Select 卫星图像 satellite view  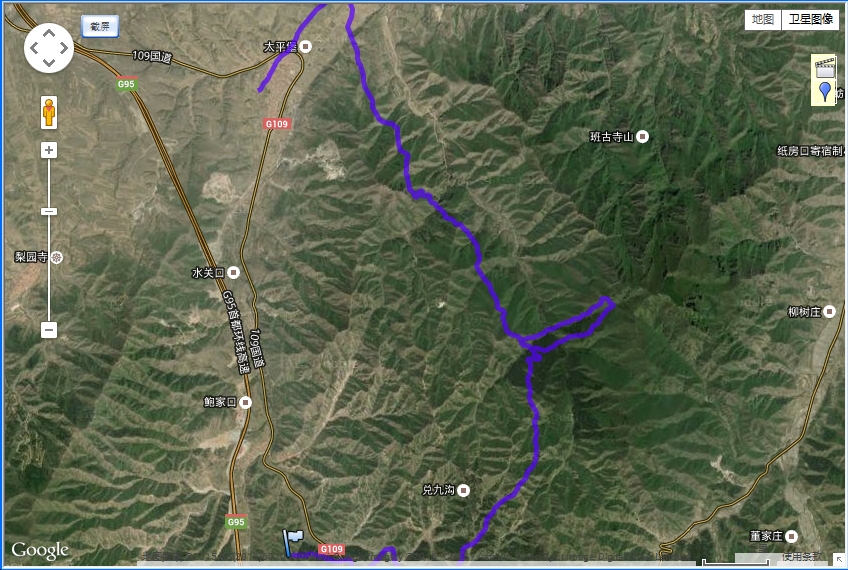[x=810, y=19]
